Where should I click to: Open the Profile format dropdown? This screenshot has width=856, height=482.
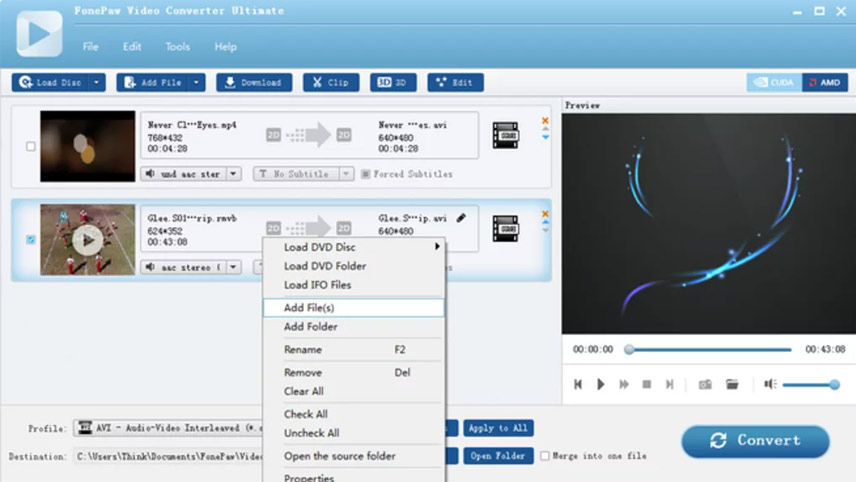[x=168, y=428]
